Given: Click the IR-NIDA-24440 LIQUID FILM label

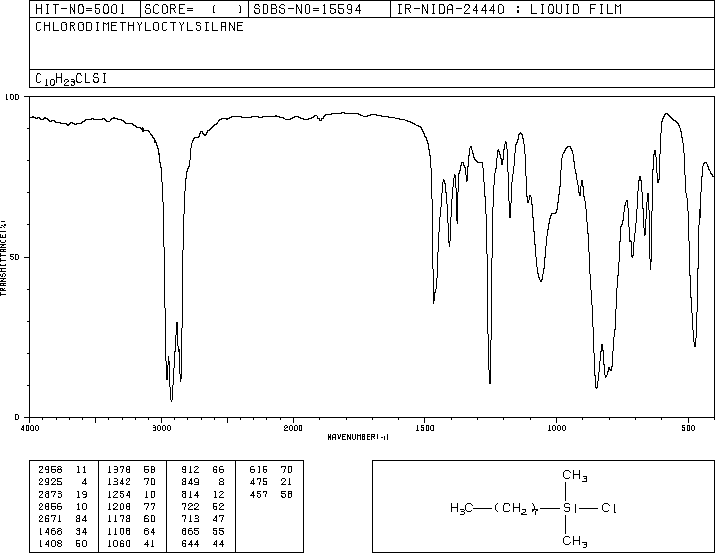Looking at the screenshot, I should click(x=509, y=9).
